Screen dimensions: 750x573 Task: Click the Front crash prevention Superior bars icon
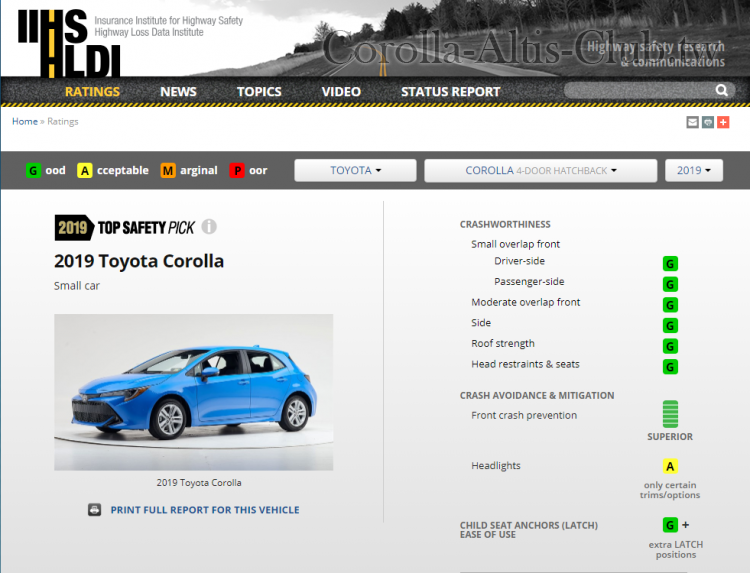coord(670,414)
